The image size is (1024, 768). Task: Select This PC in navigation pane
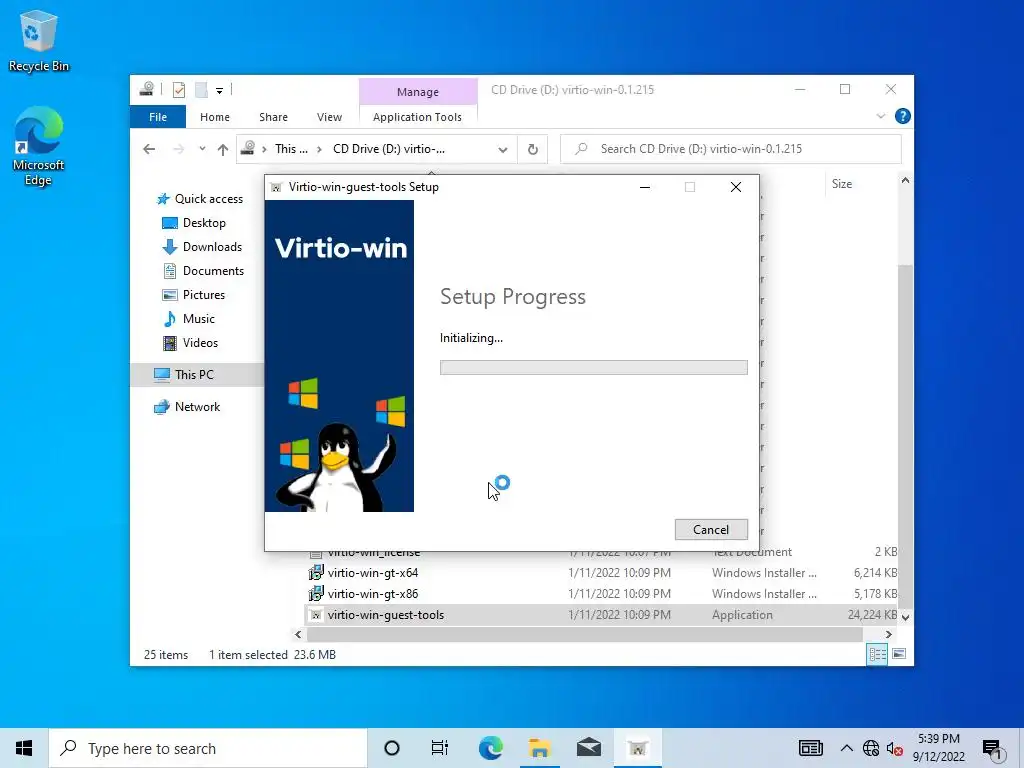click(x=196, y=375)
